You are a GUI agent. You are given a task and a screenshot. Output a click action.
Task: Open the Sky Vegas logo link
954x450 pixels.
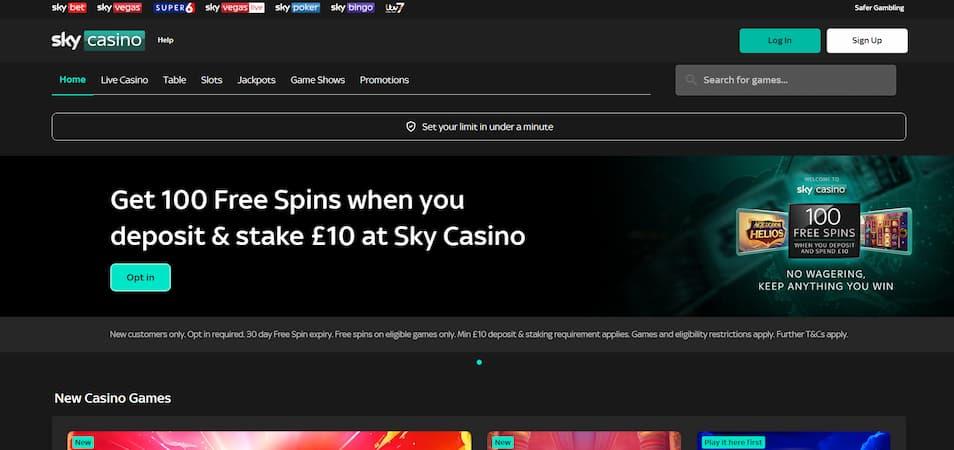[119, 8]
